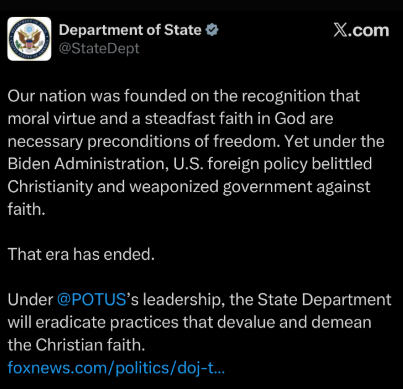Image resolution: width=403 pixels, height=389 pixels.
Task: Click the 'State Department' text in last paragraph
Action: click(324, 299)
